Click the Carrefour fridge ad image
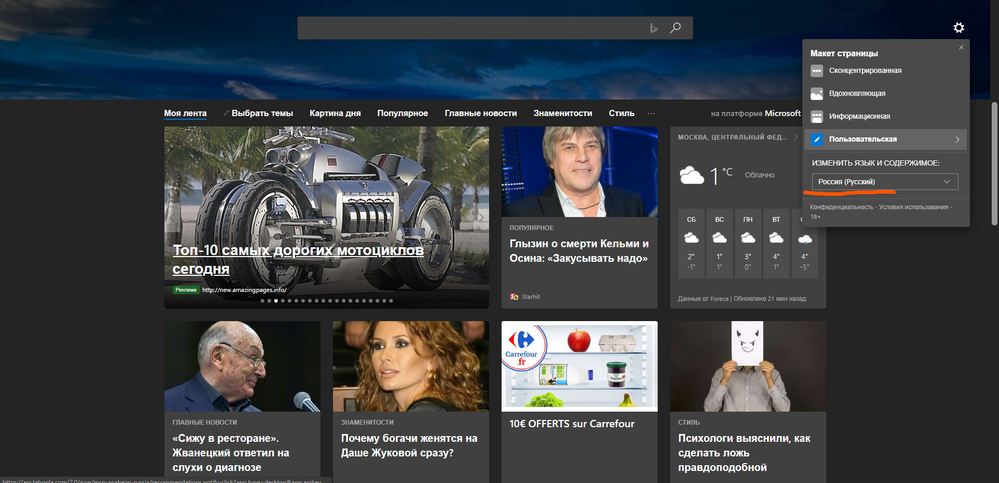The image size is (999, 483). click(579, 366)
